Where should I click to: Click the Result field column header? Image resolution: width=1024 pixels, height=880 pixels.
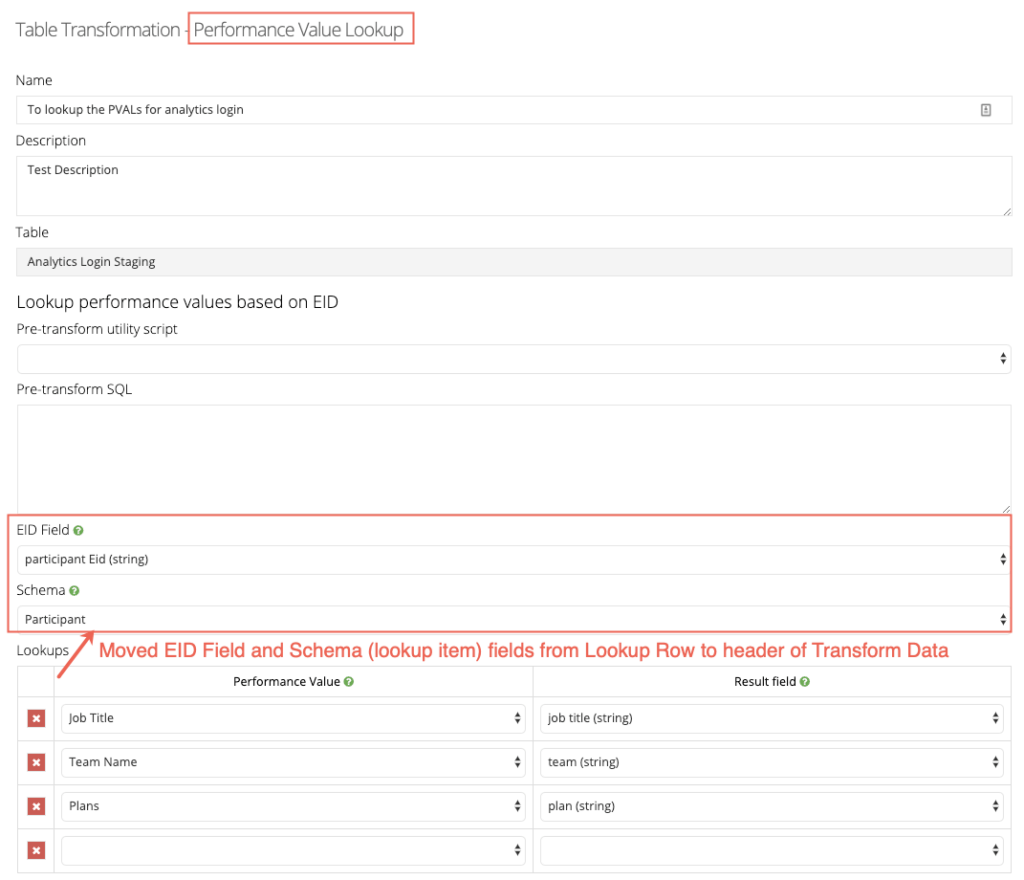click(765, 682)
